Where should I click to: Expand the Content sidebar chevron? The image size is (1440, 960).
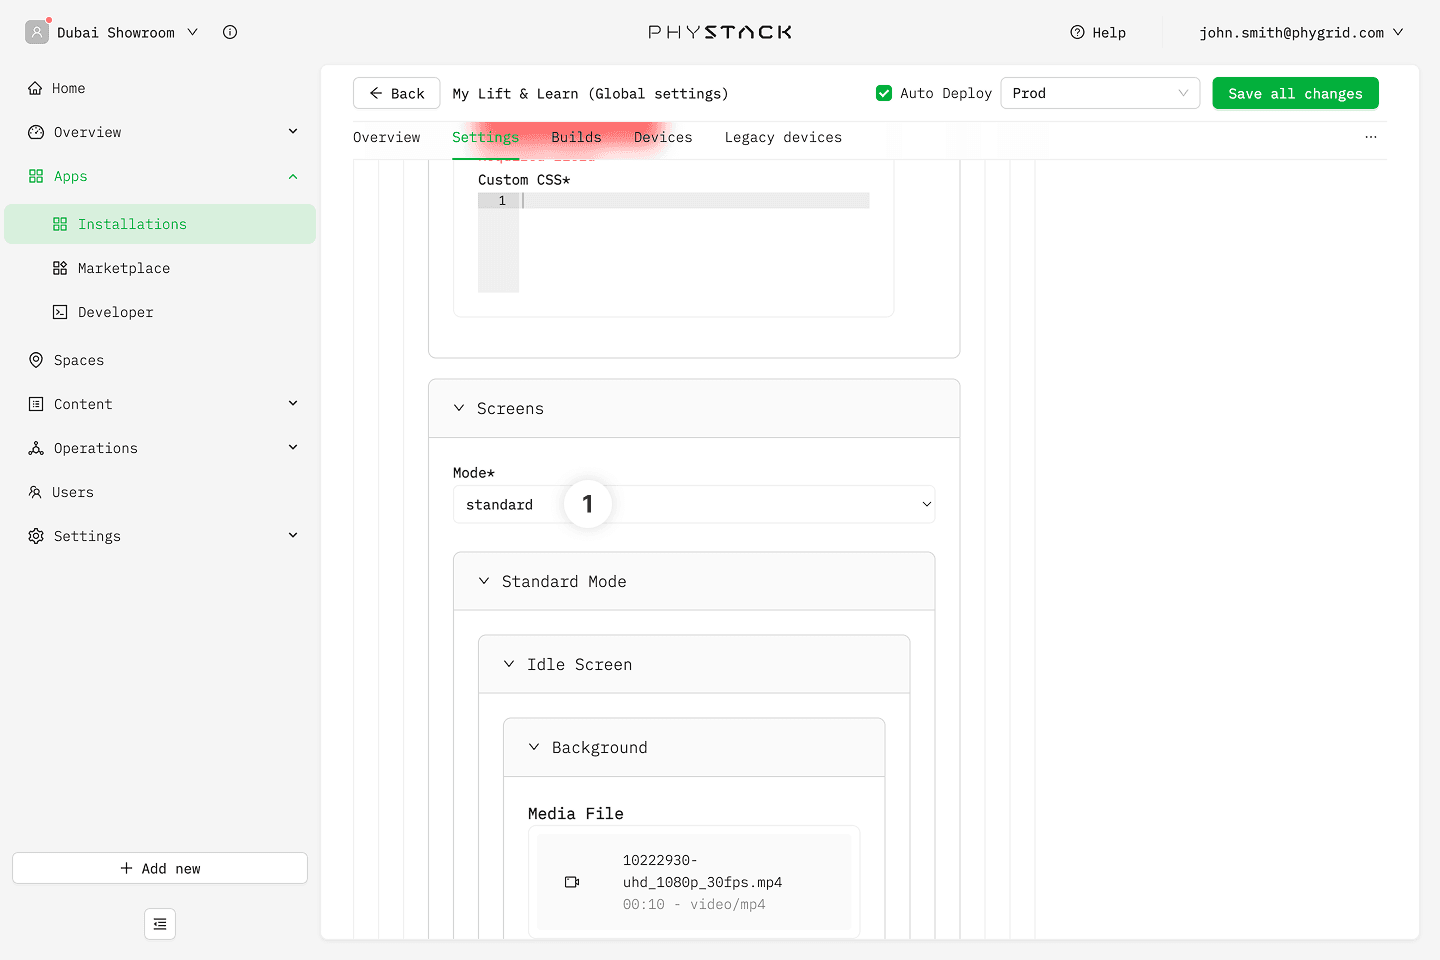tap(293, 403)
